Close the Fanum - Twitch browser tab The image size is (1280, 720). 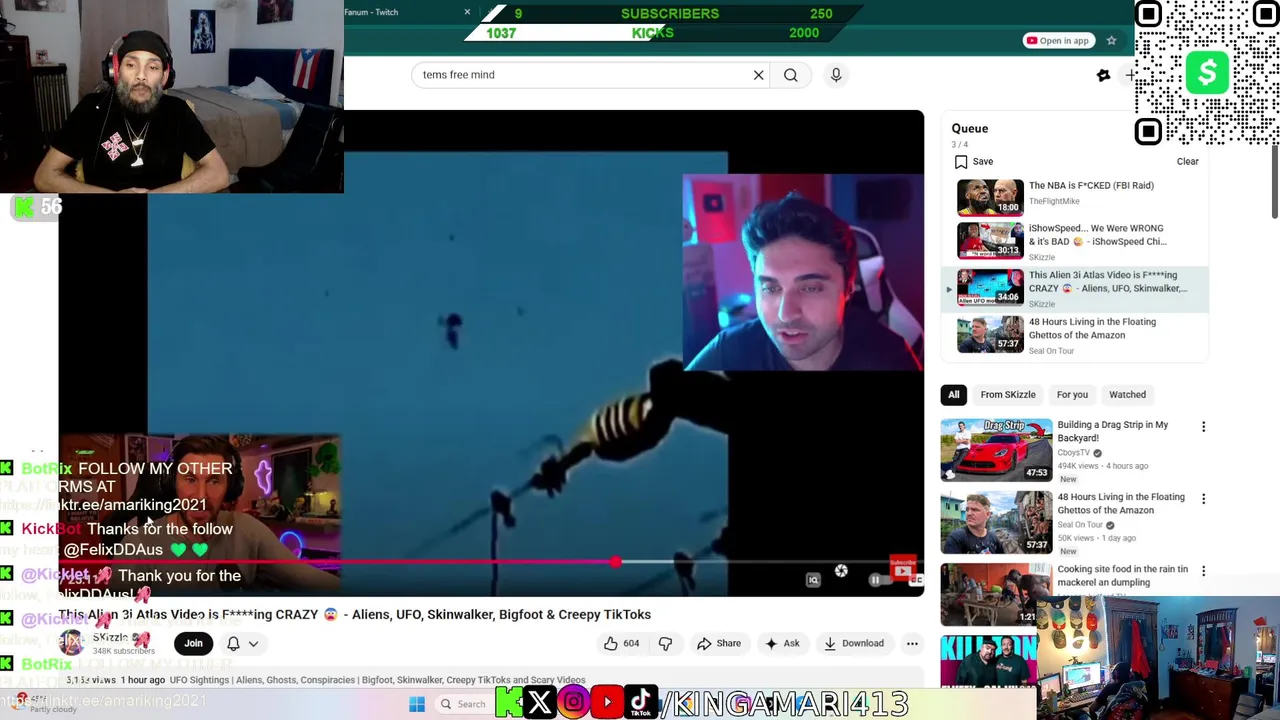pos(467,12)
